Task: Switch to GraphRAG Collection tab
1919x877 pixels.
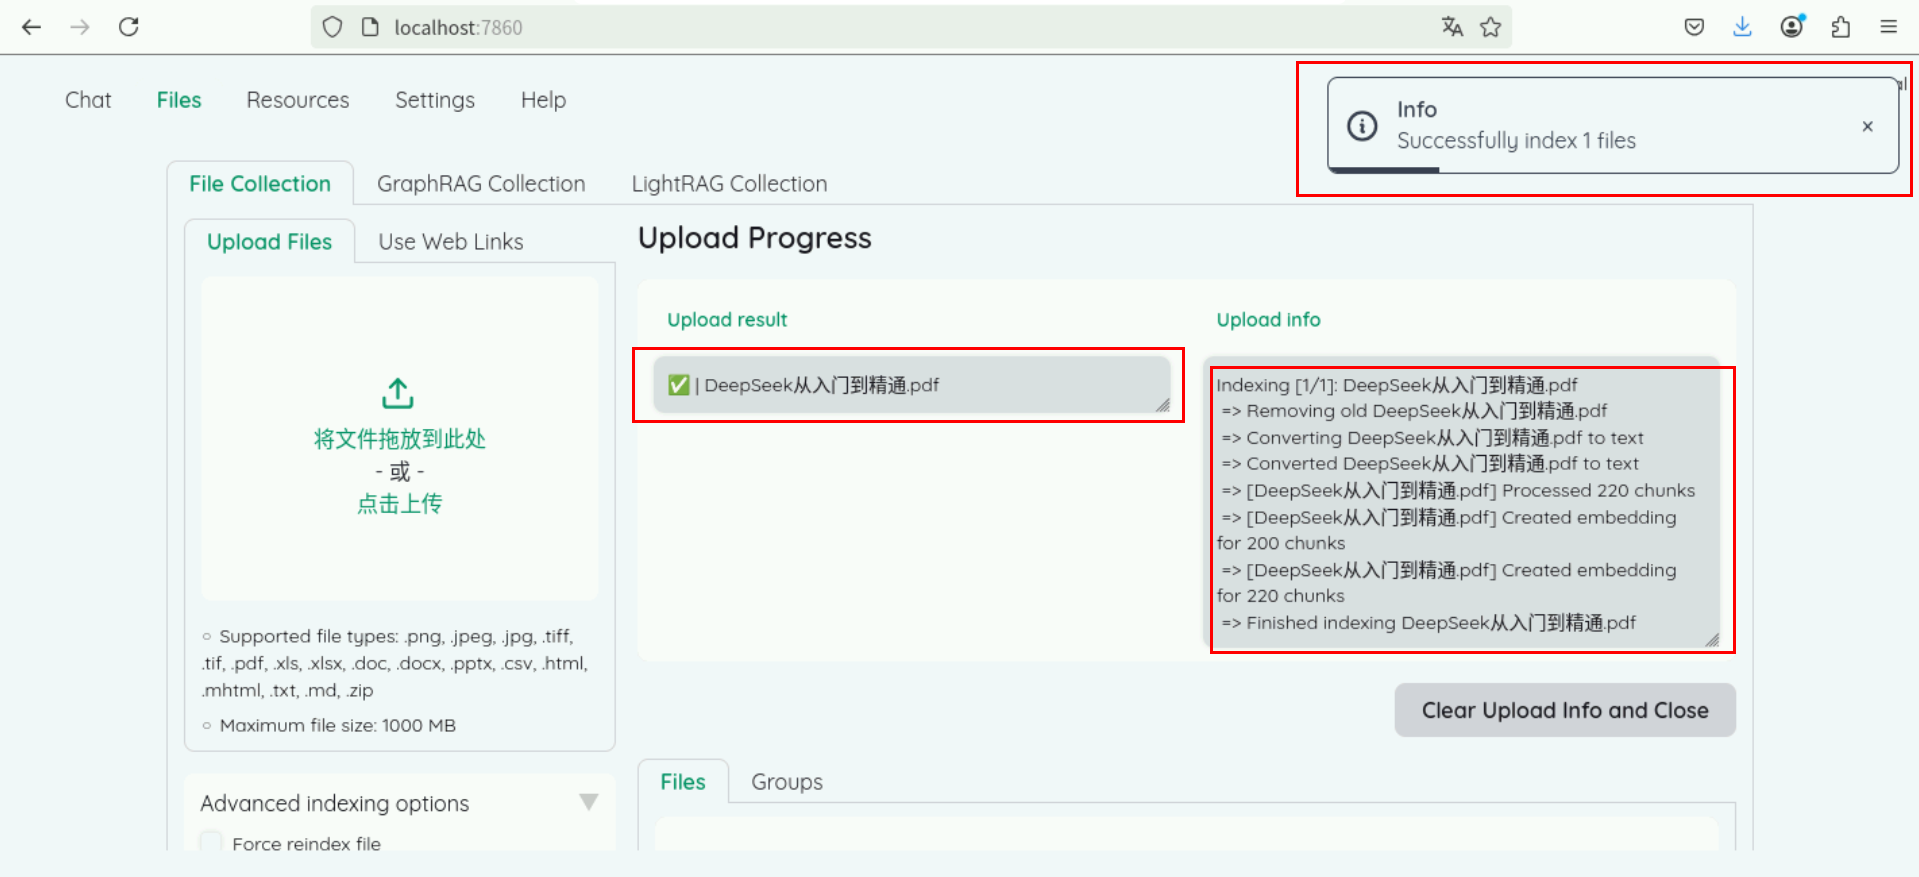Action: (x=481, y=184)
